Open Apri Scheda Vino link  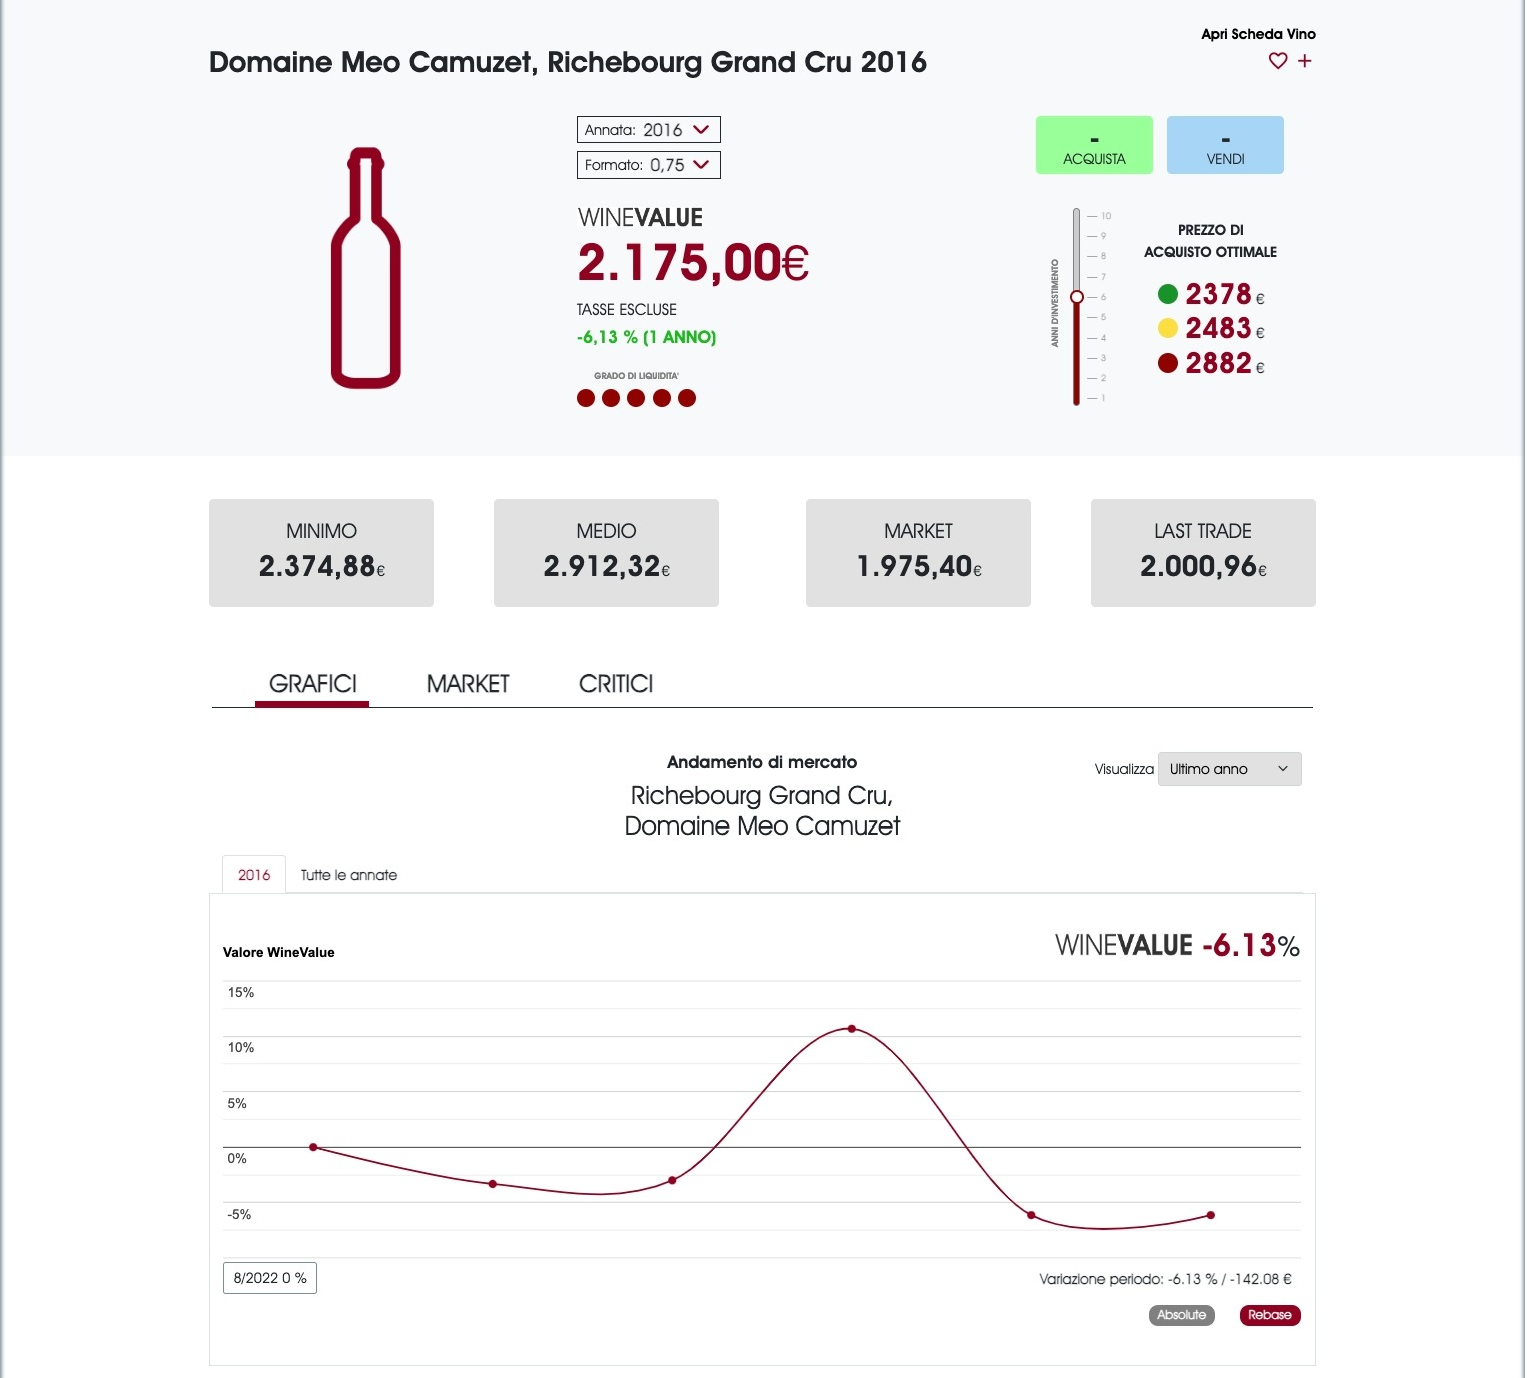pyautogui.click(x=1258, y=34)
